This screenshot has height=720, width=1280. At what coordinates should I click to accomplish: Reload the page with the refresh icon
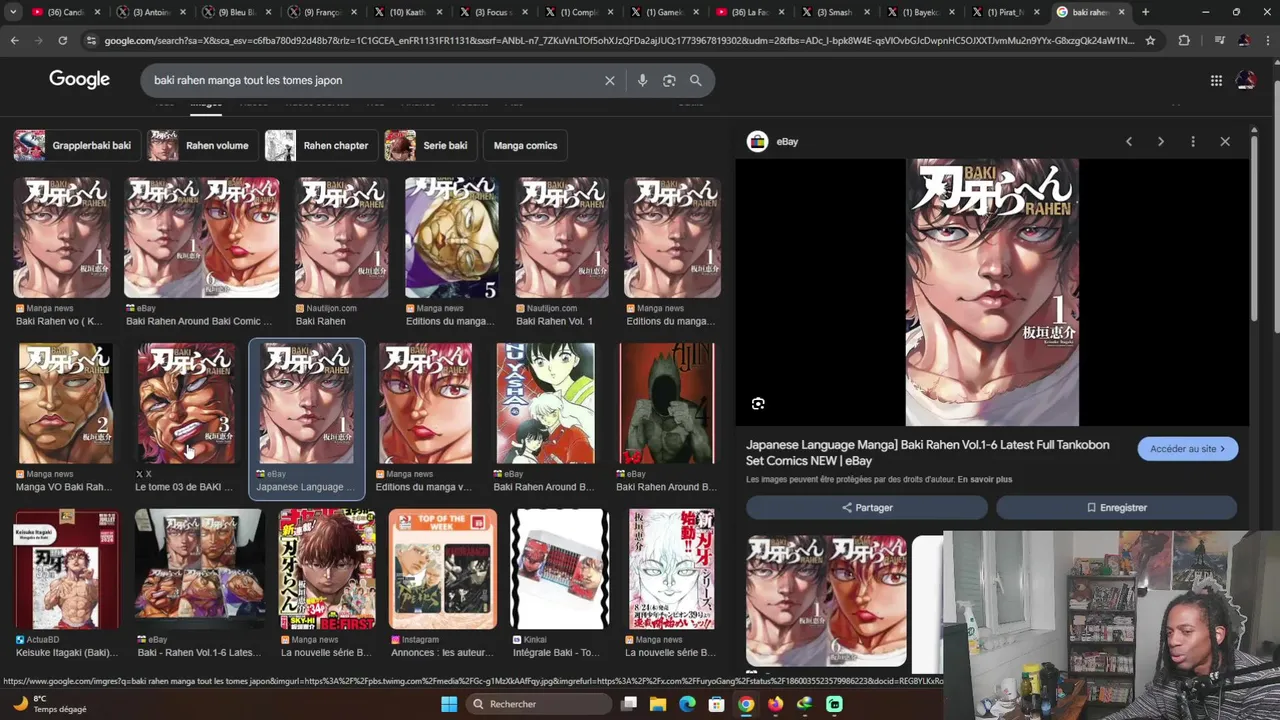[62, 40]
